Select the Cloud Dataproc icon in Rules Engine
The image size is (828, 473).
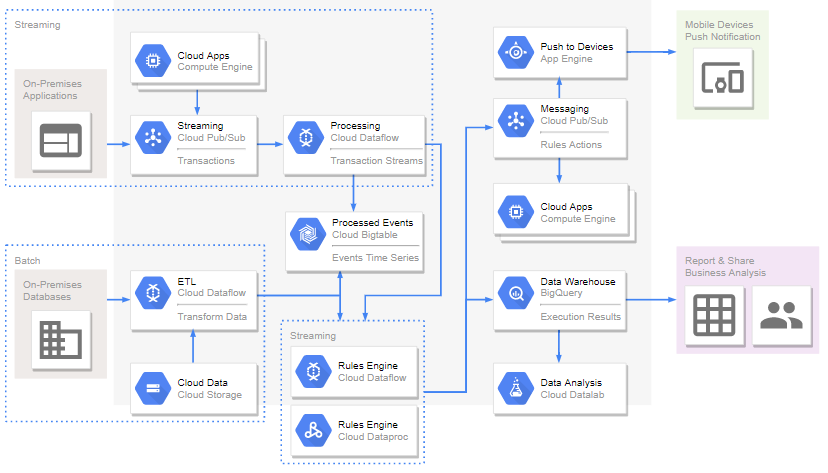coord(313,430)
